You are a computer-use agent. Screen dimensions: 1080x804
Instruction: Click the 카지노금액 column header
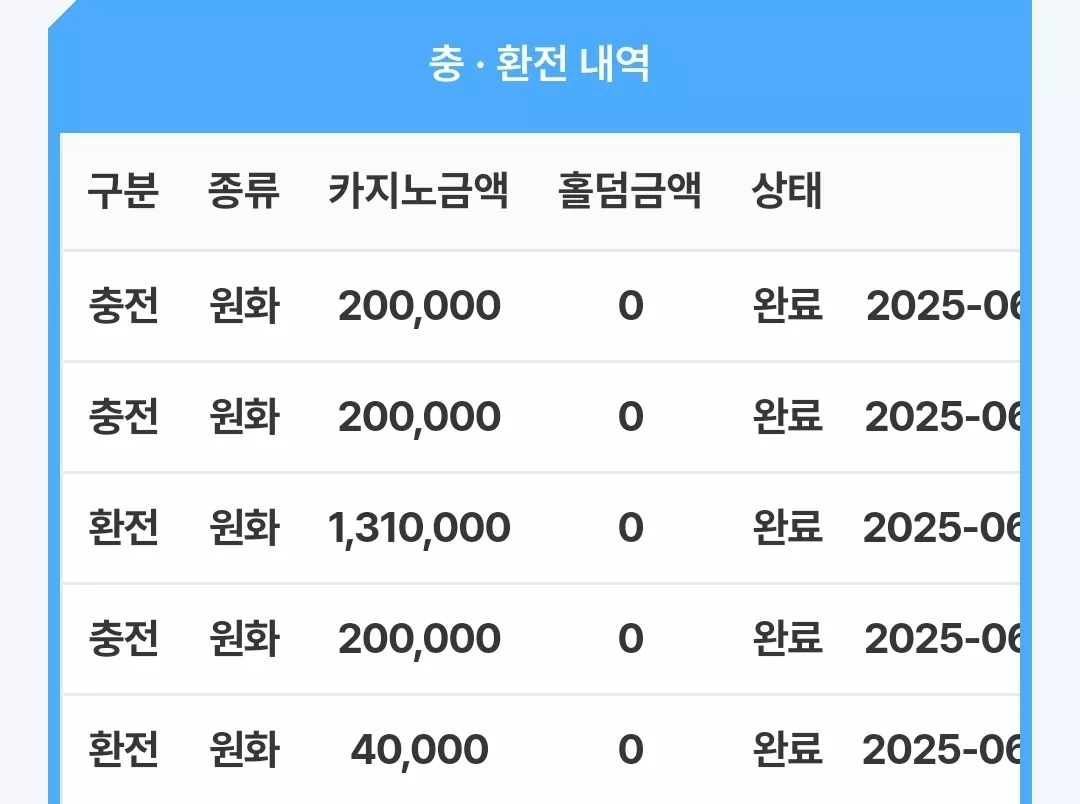point(419,190)
